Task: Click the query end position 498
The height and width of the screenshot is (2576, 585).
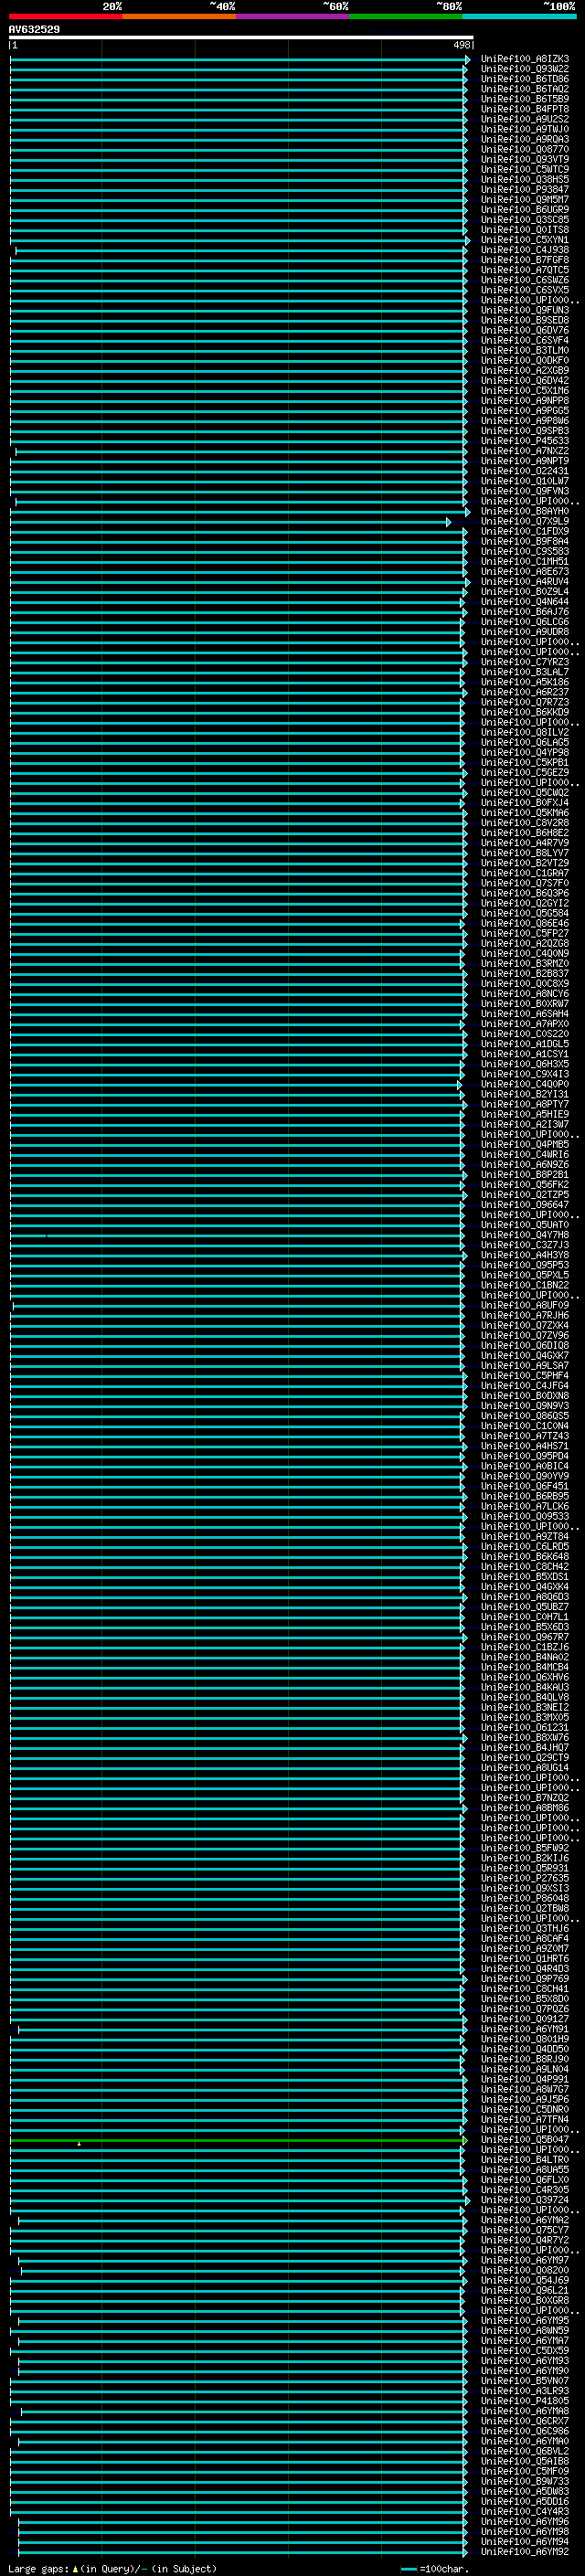Action: pyautogui.click(x=461, y=45)
